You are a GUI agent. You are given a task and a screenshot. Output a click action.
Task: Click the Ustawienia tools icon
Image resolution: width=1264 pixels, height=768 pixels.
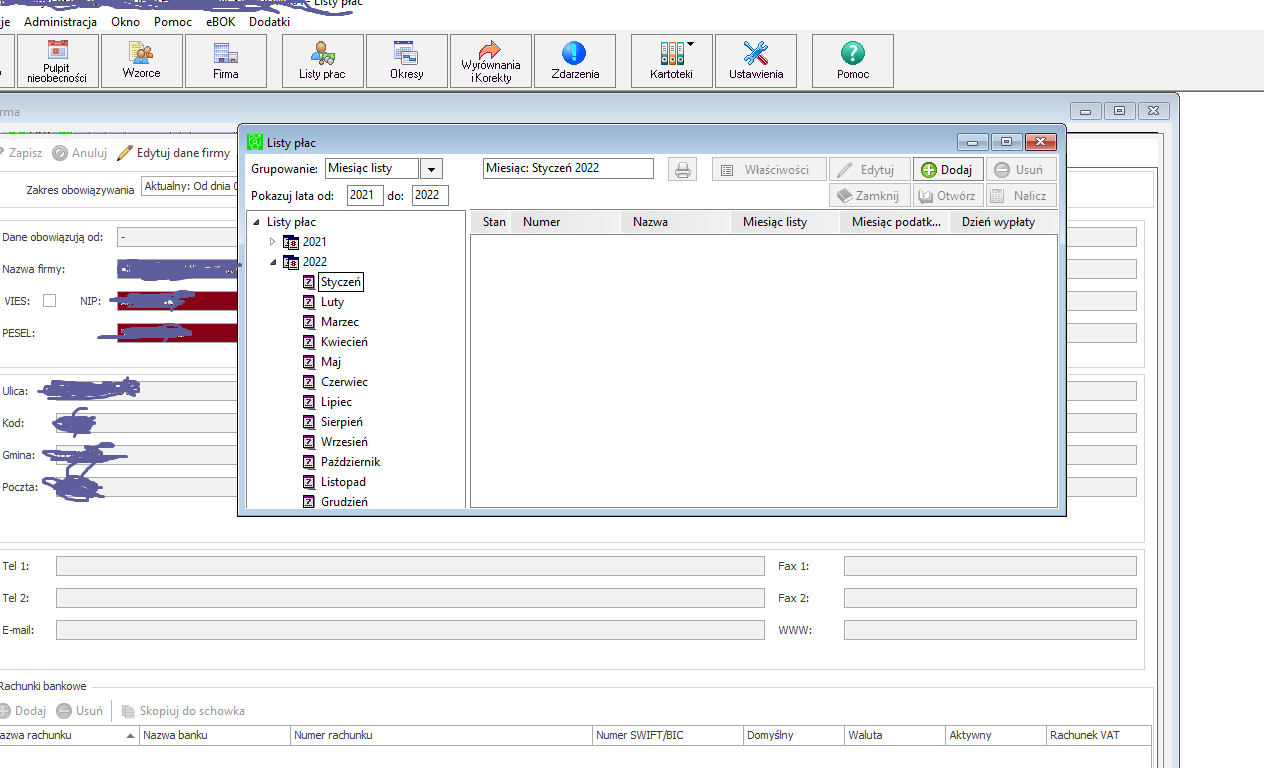tap(756, 61)
